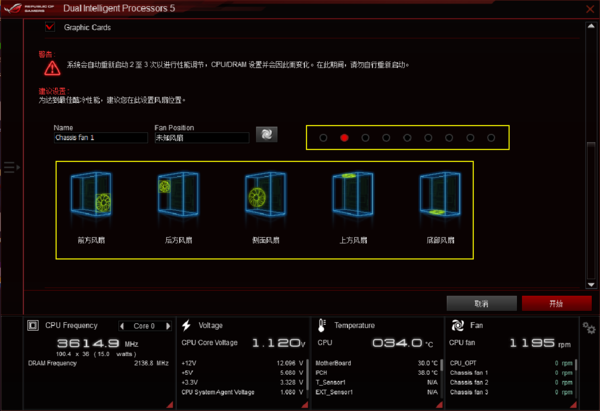This screenshot has width=600, height=411.
Task: Click the Fan panel icon
Action: [x=458, y=325]
